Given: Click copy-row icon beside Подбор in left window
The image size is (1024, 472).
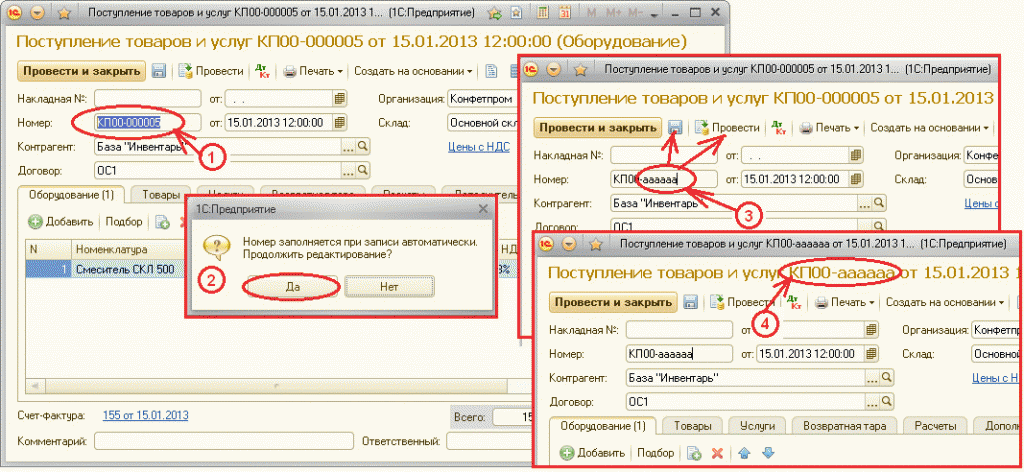Looking at the screenshot, I should (x=163, y=222).
